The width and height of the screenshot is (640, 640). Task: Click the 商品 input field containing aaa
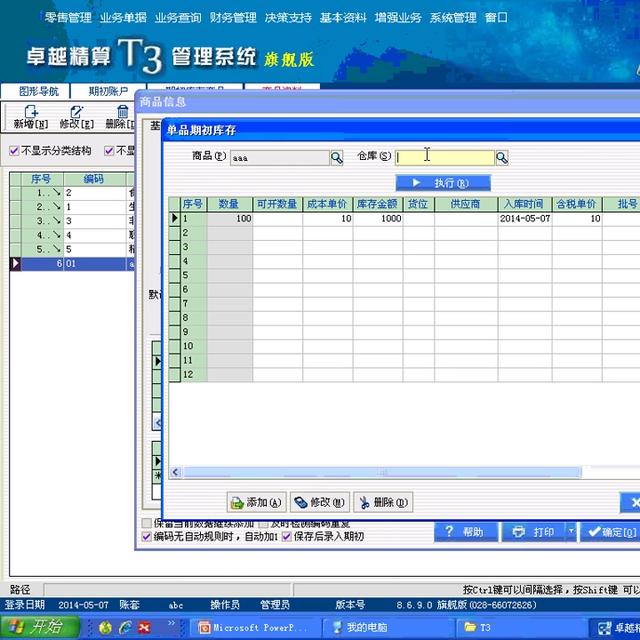point(280,158)
